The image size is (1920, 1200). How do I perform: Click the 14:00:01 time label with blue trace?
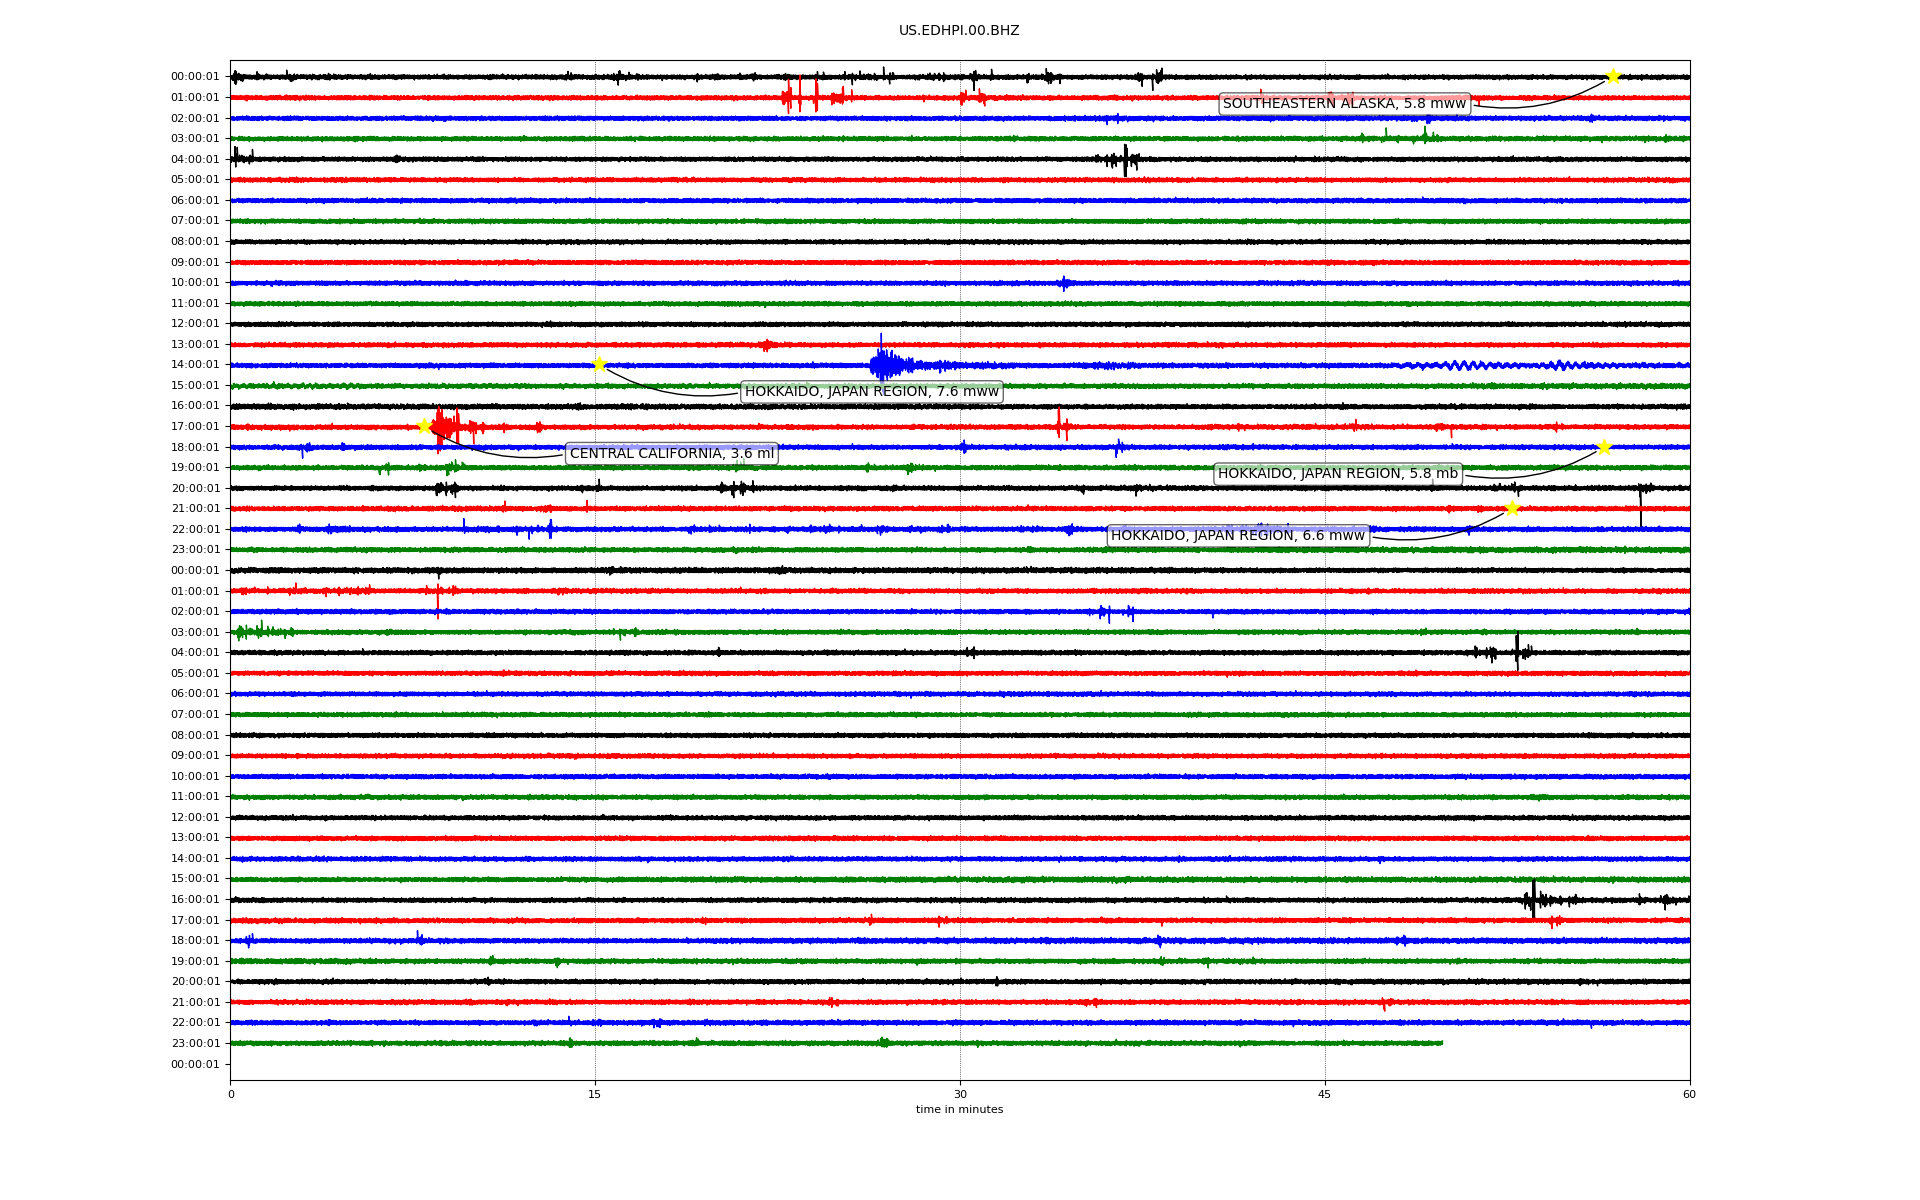(195, 365)
